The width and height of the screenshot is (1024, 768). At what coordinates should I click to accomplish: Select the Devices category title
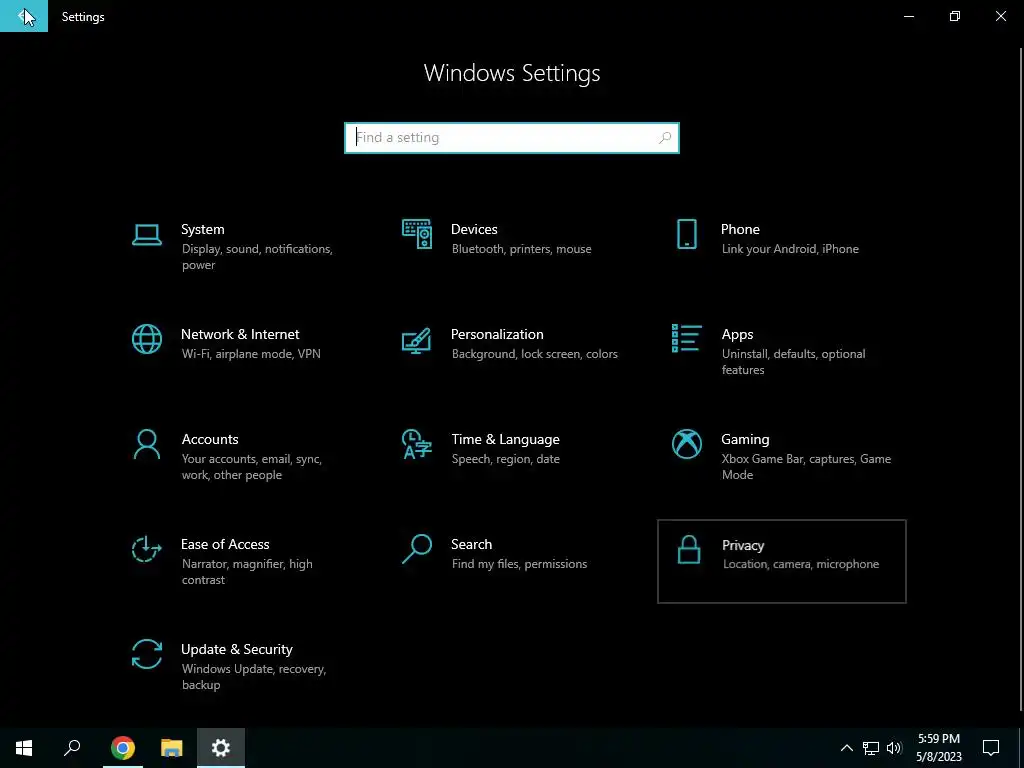pos(474,229)
